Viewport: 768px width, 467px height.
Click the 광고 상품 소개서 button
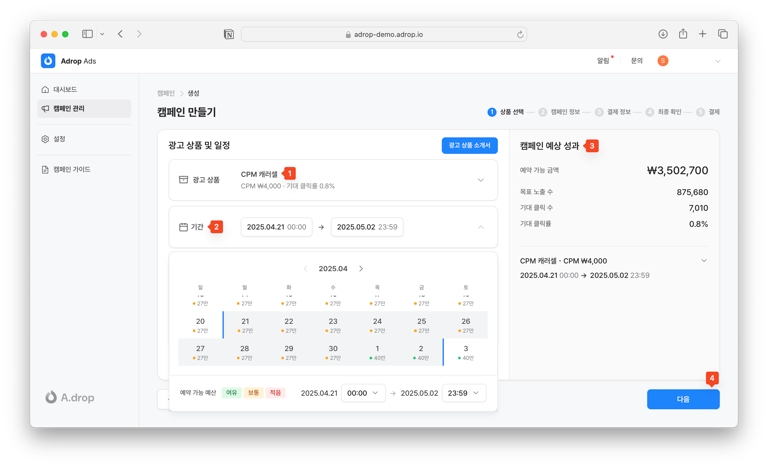click(469, 145)
